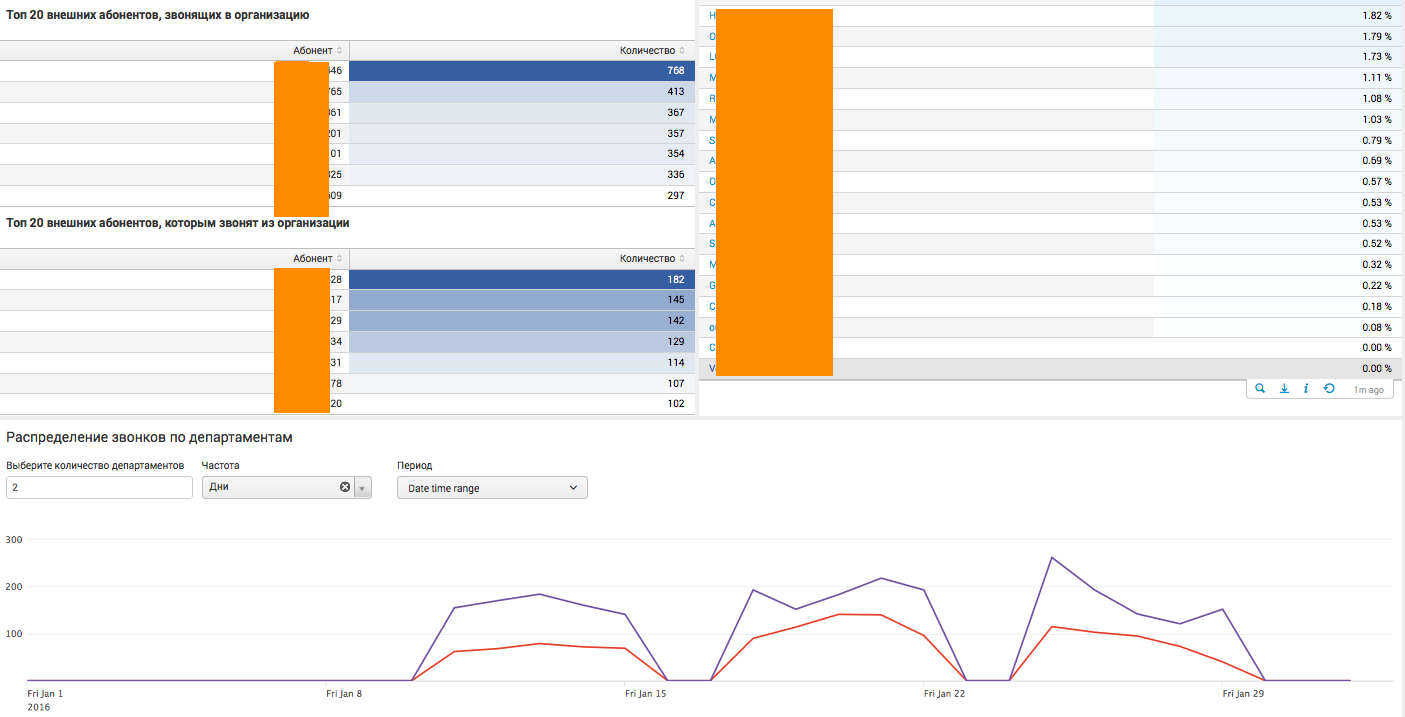This screenshot has width=1405, height=717.
Task: Click the sort icon on the top 'Абонент' header
Action: (x=341, y=50)
